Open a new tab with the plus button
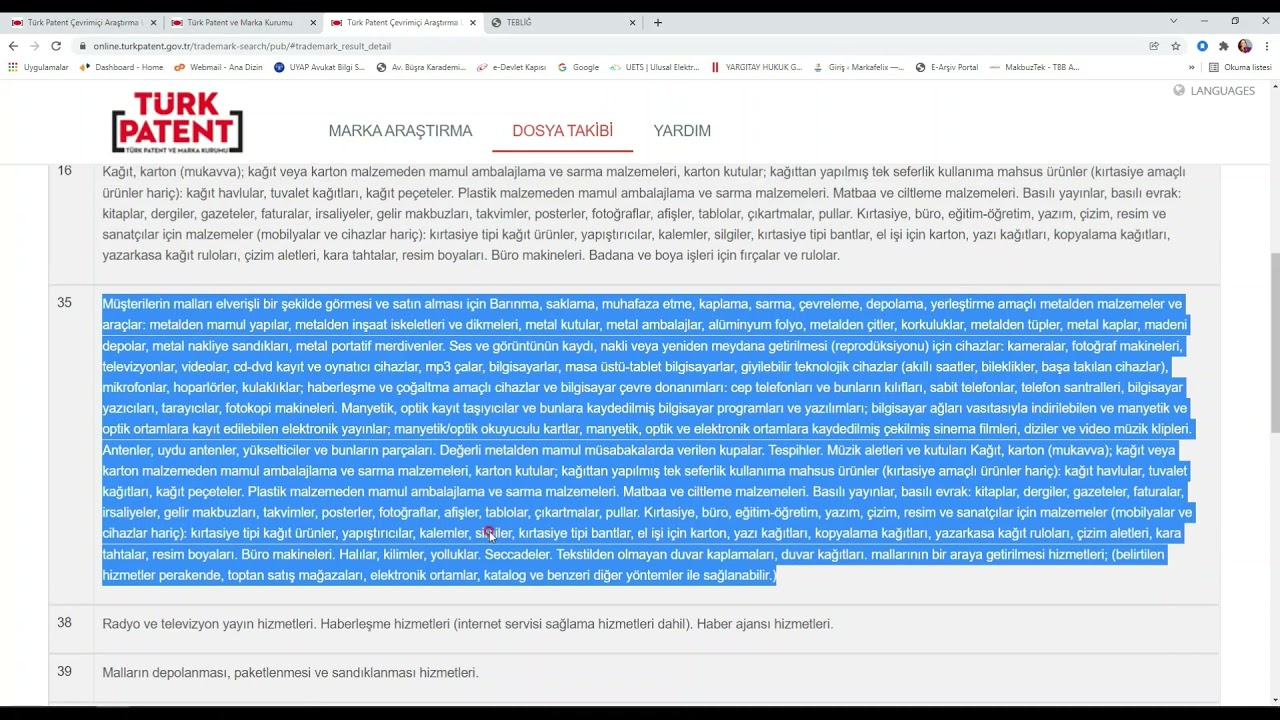 click(x=657, y=22)
